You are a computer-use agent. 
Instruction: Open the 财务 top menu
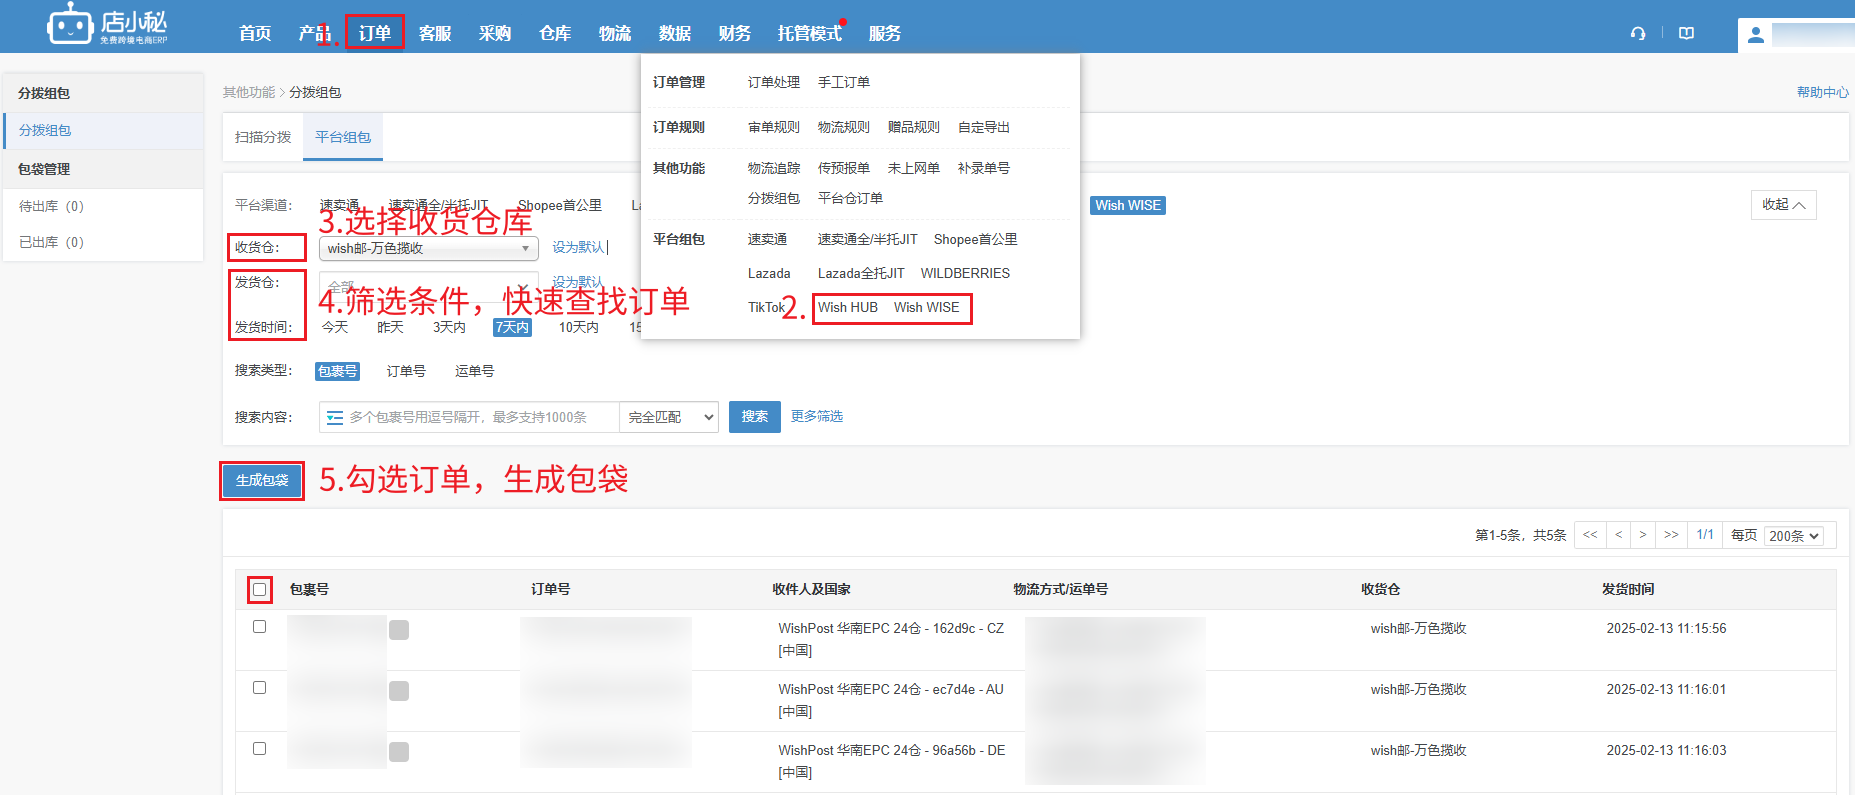[x=735, y=33]
